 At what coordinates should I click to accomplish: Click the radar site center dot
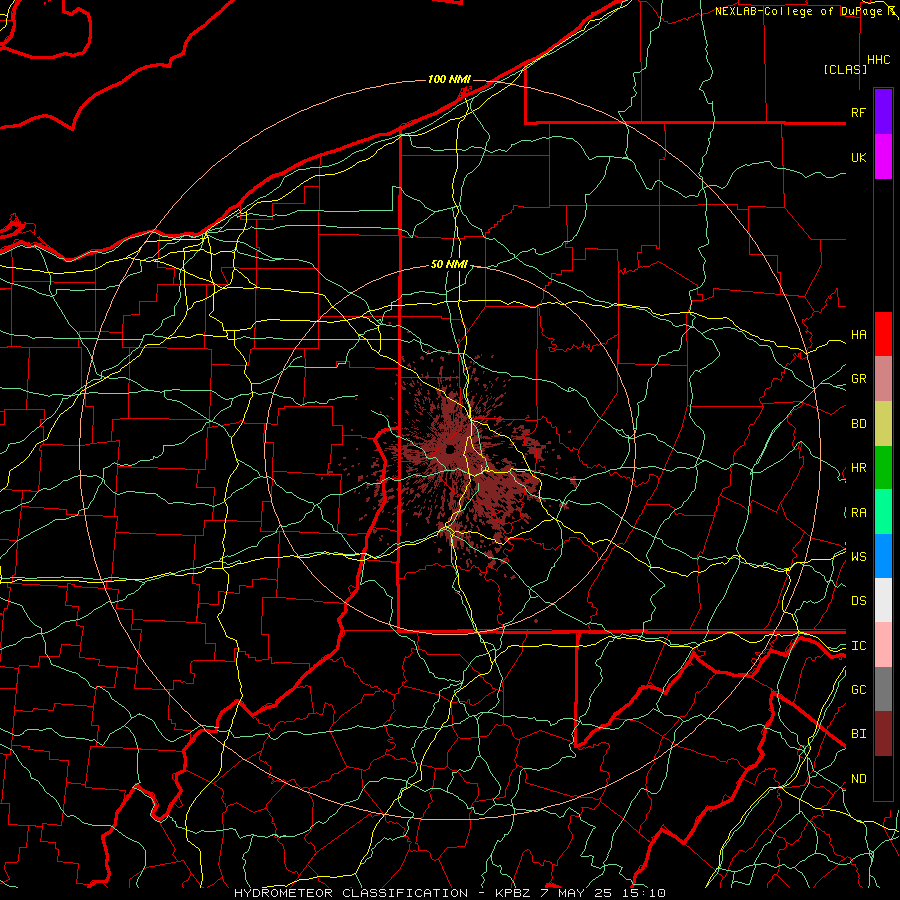click(x=451, y=449)
